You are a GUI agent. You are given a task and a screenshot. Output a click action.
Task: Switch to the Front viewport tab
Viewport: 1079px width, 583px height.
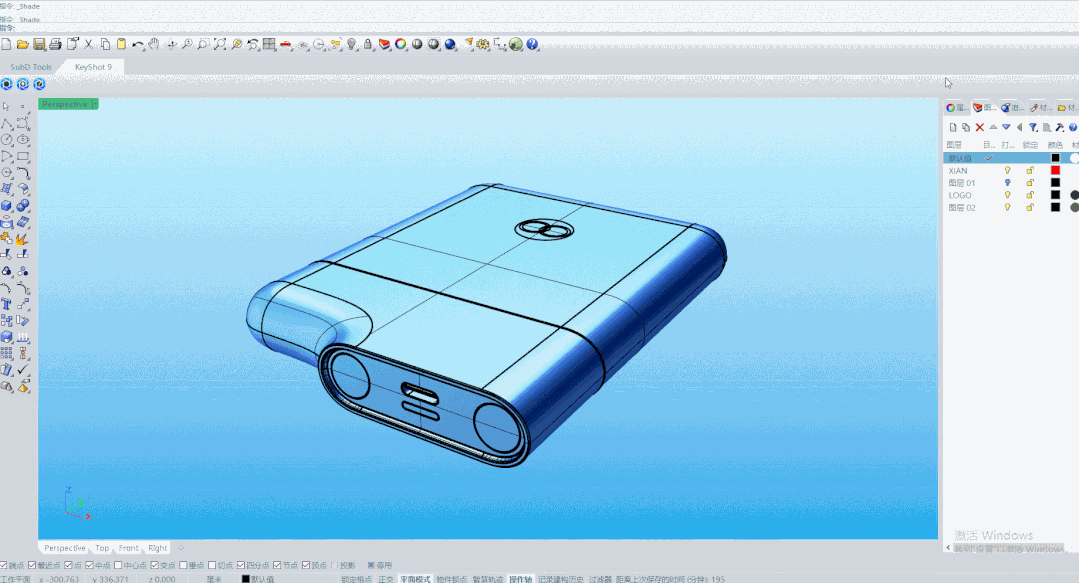click(128, 548)
